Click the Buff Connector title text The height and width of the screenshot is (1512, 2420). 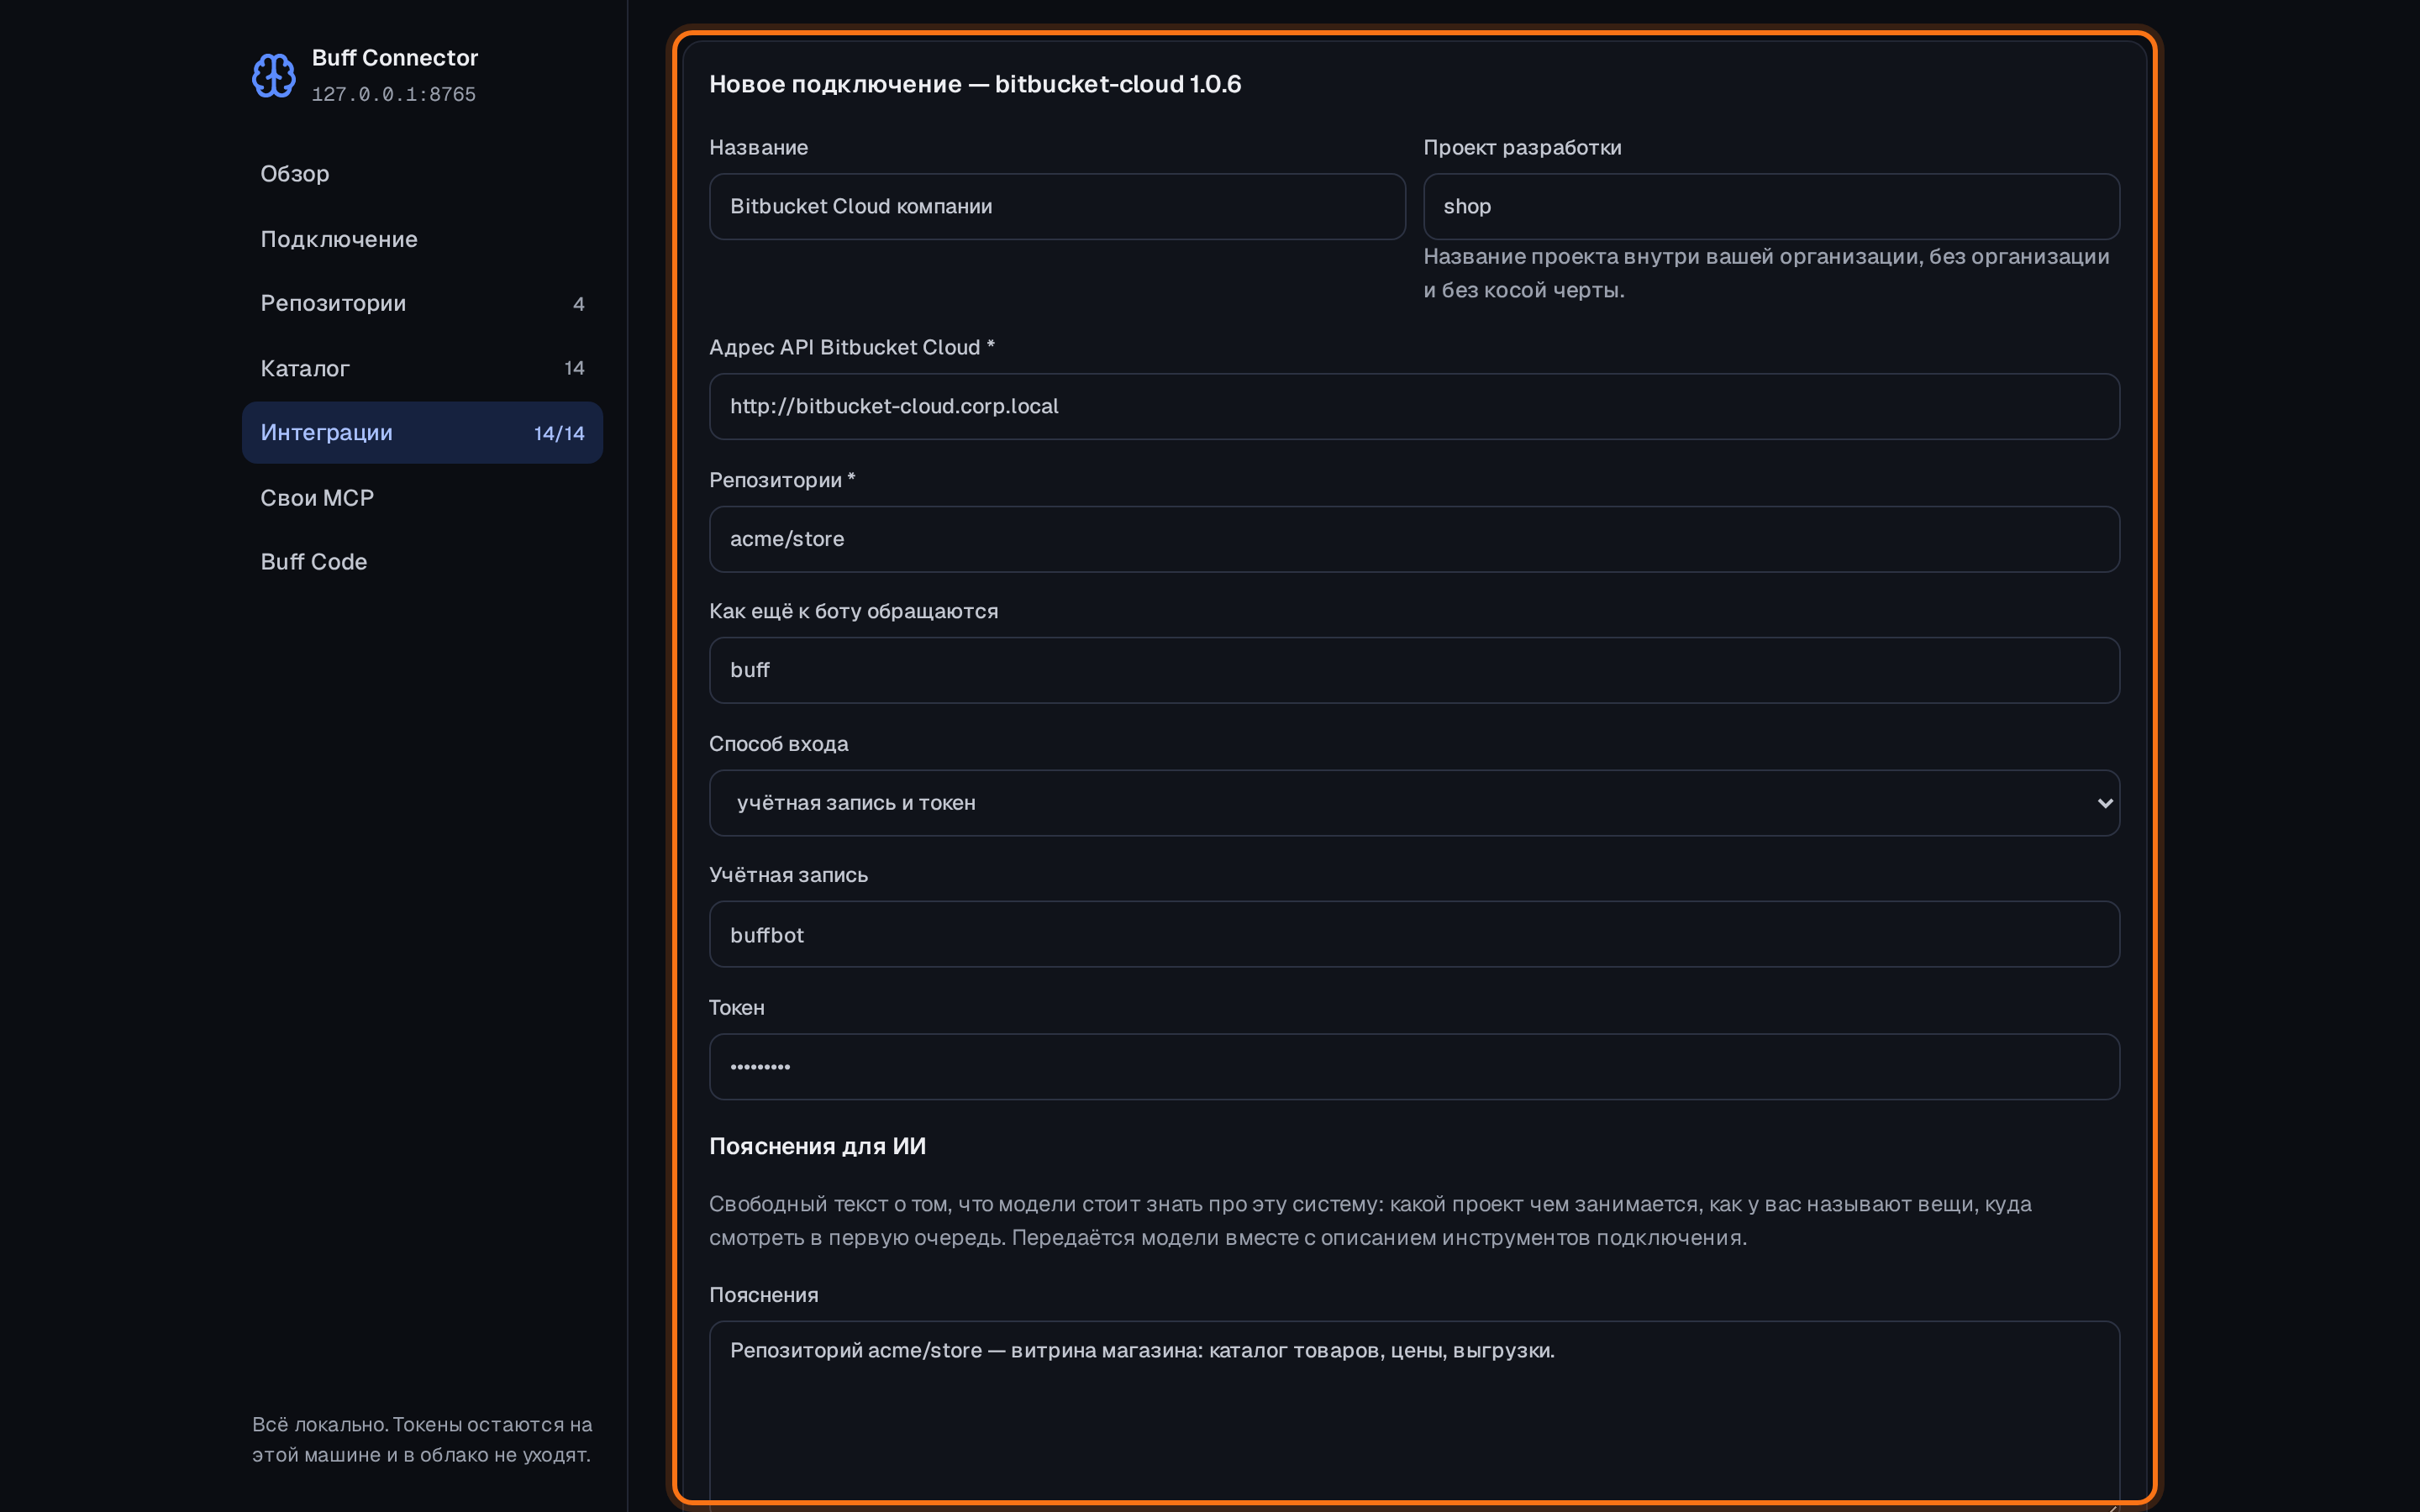tap(395, 58)
